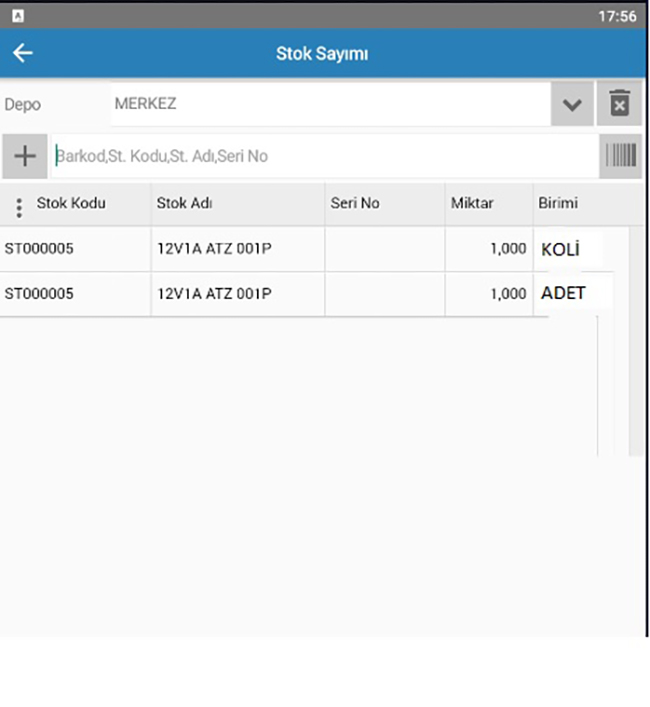Click the 1,000 quantity in KOLİ row
This screenshot has height=707, width=650.
(508, 248)
